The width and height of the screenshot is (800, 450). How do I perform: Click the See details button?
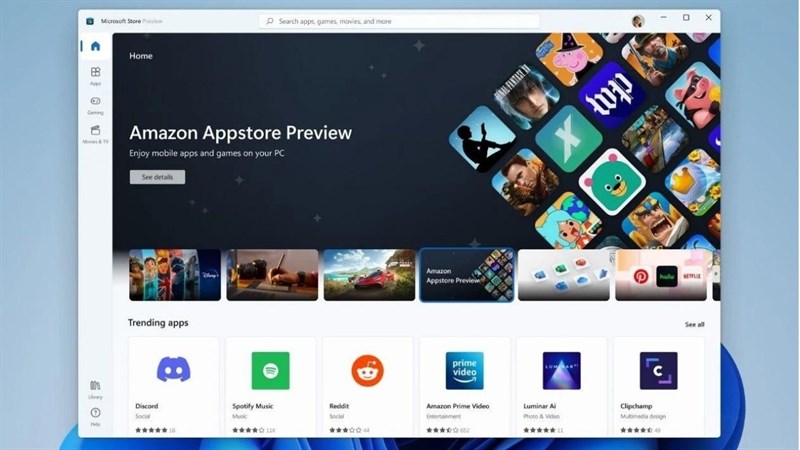tap(157, 177)
